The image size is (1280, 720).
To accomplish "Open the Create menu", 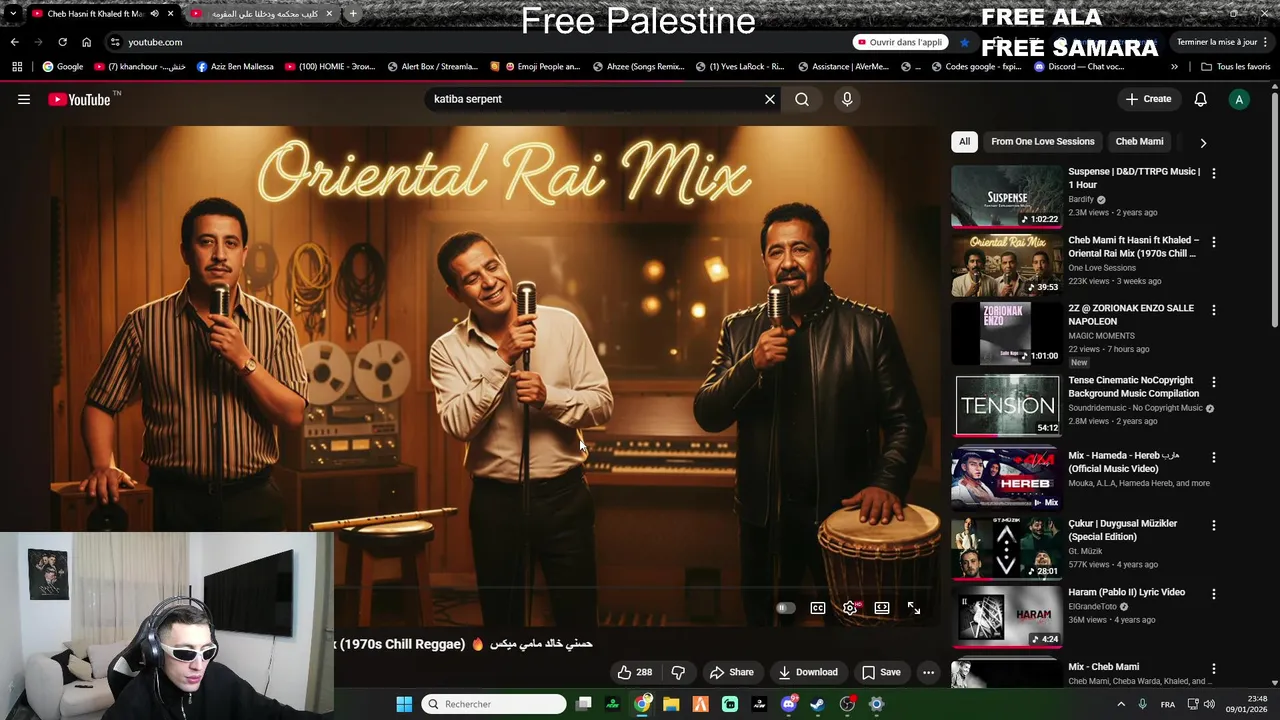I will (1148, 99).
